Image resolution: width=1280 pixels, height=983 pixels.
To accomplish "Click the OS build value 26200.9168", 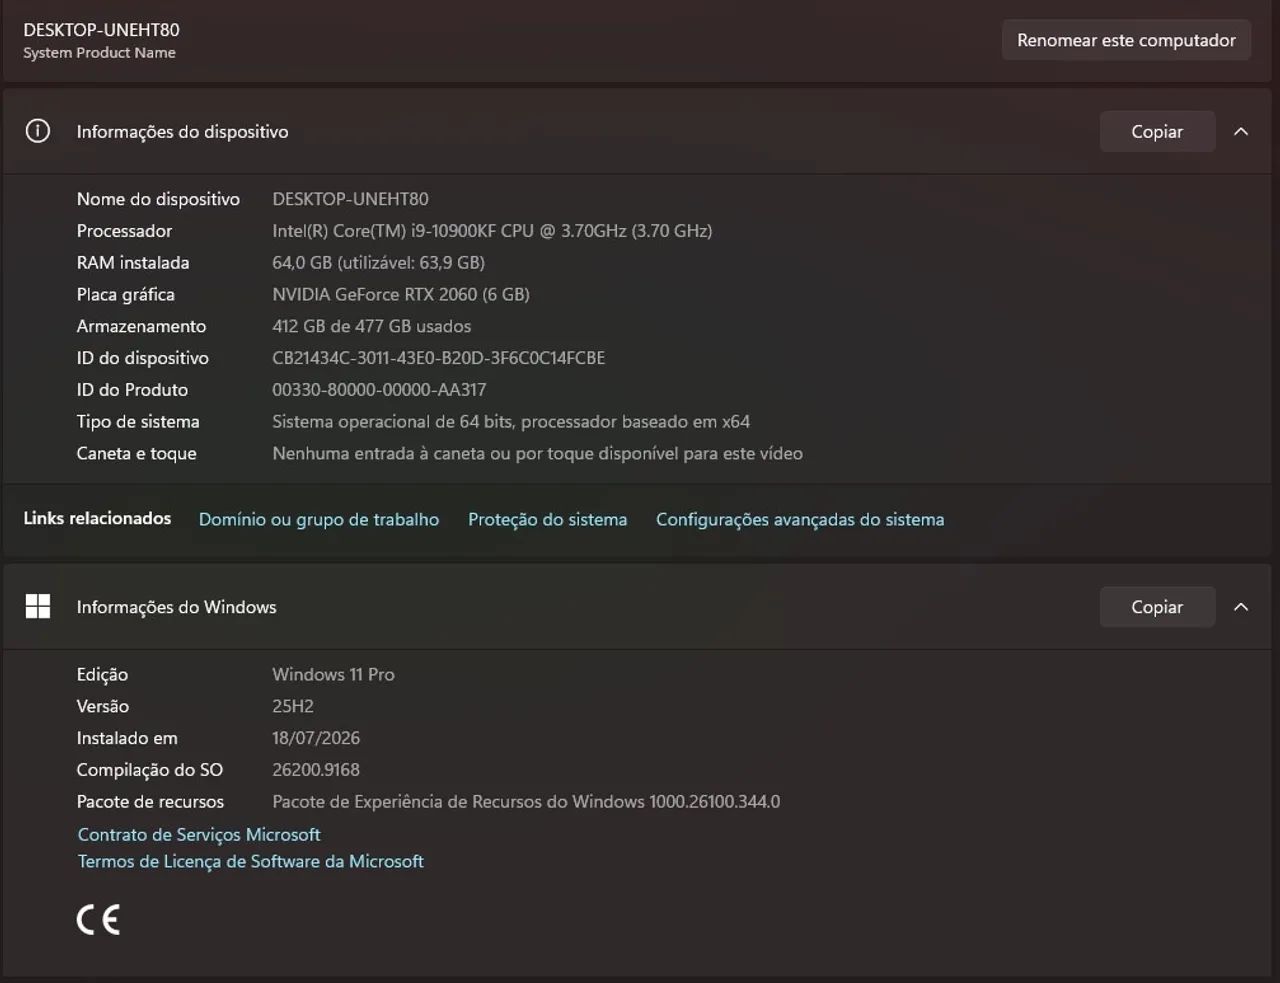I will 316,769.
